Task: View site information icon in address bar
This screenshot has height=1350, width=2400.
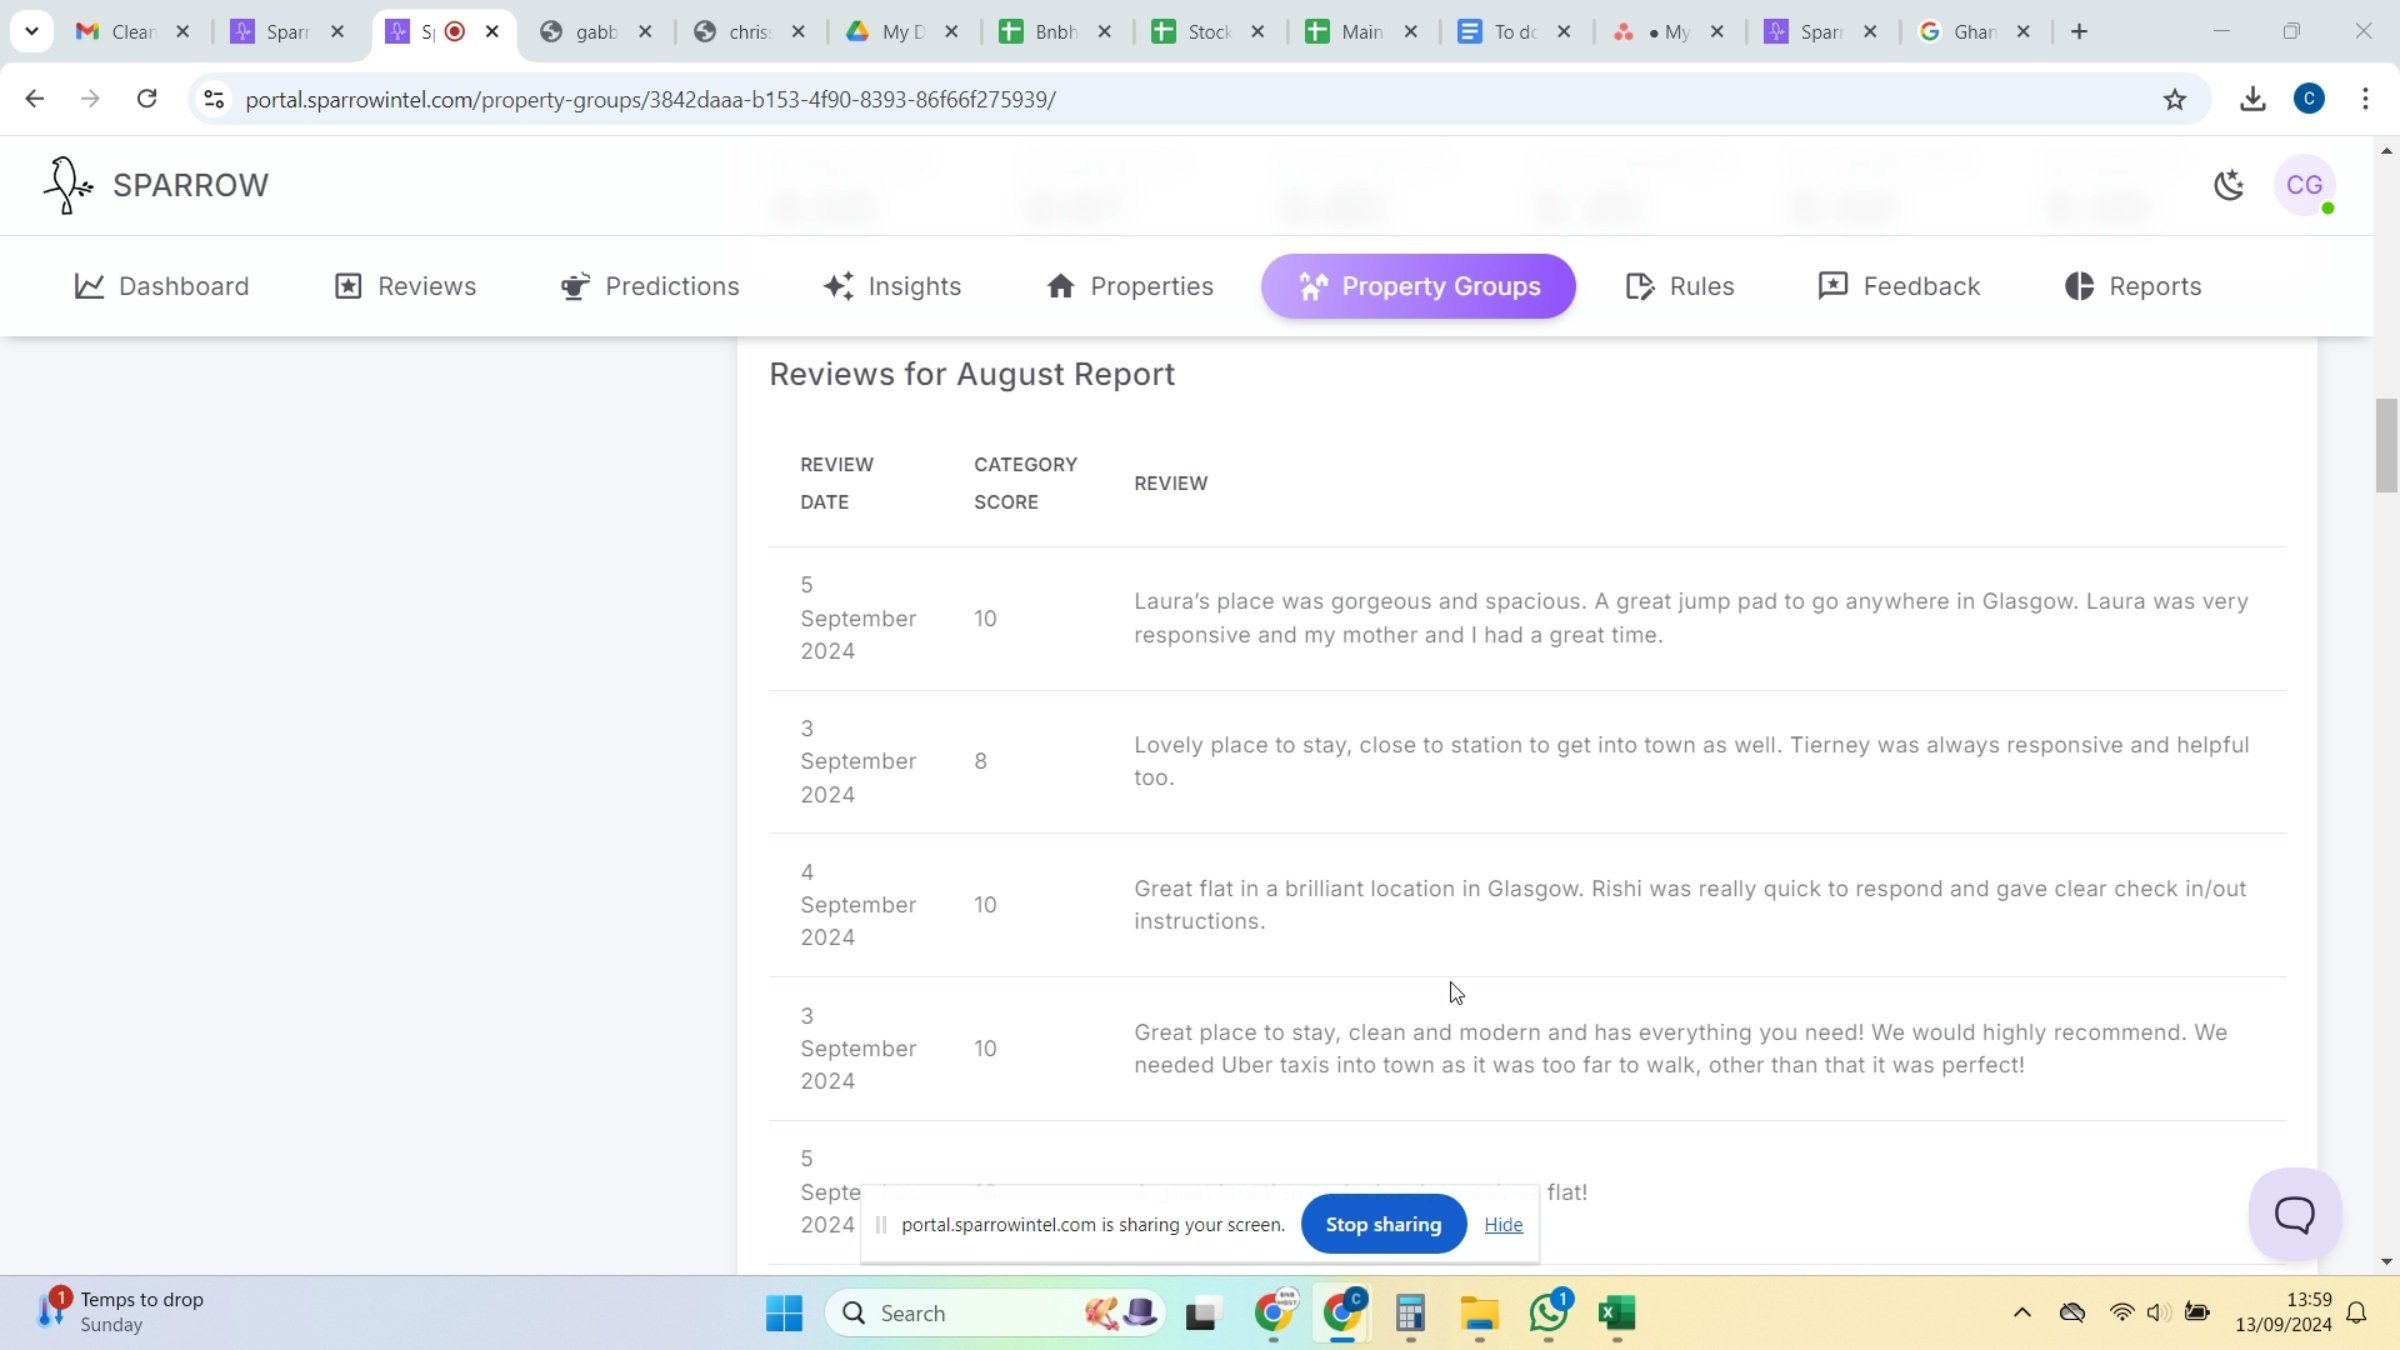Action: (214, 99)
